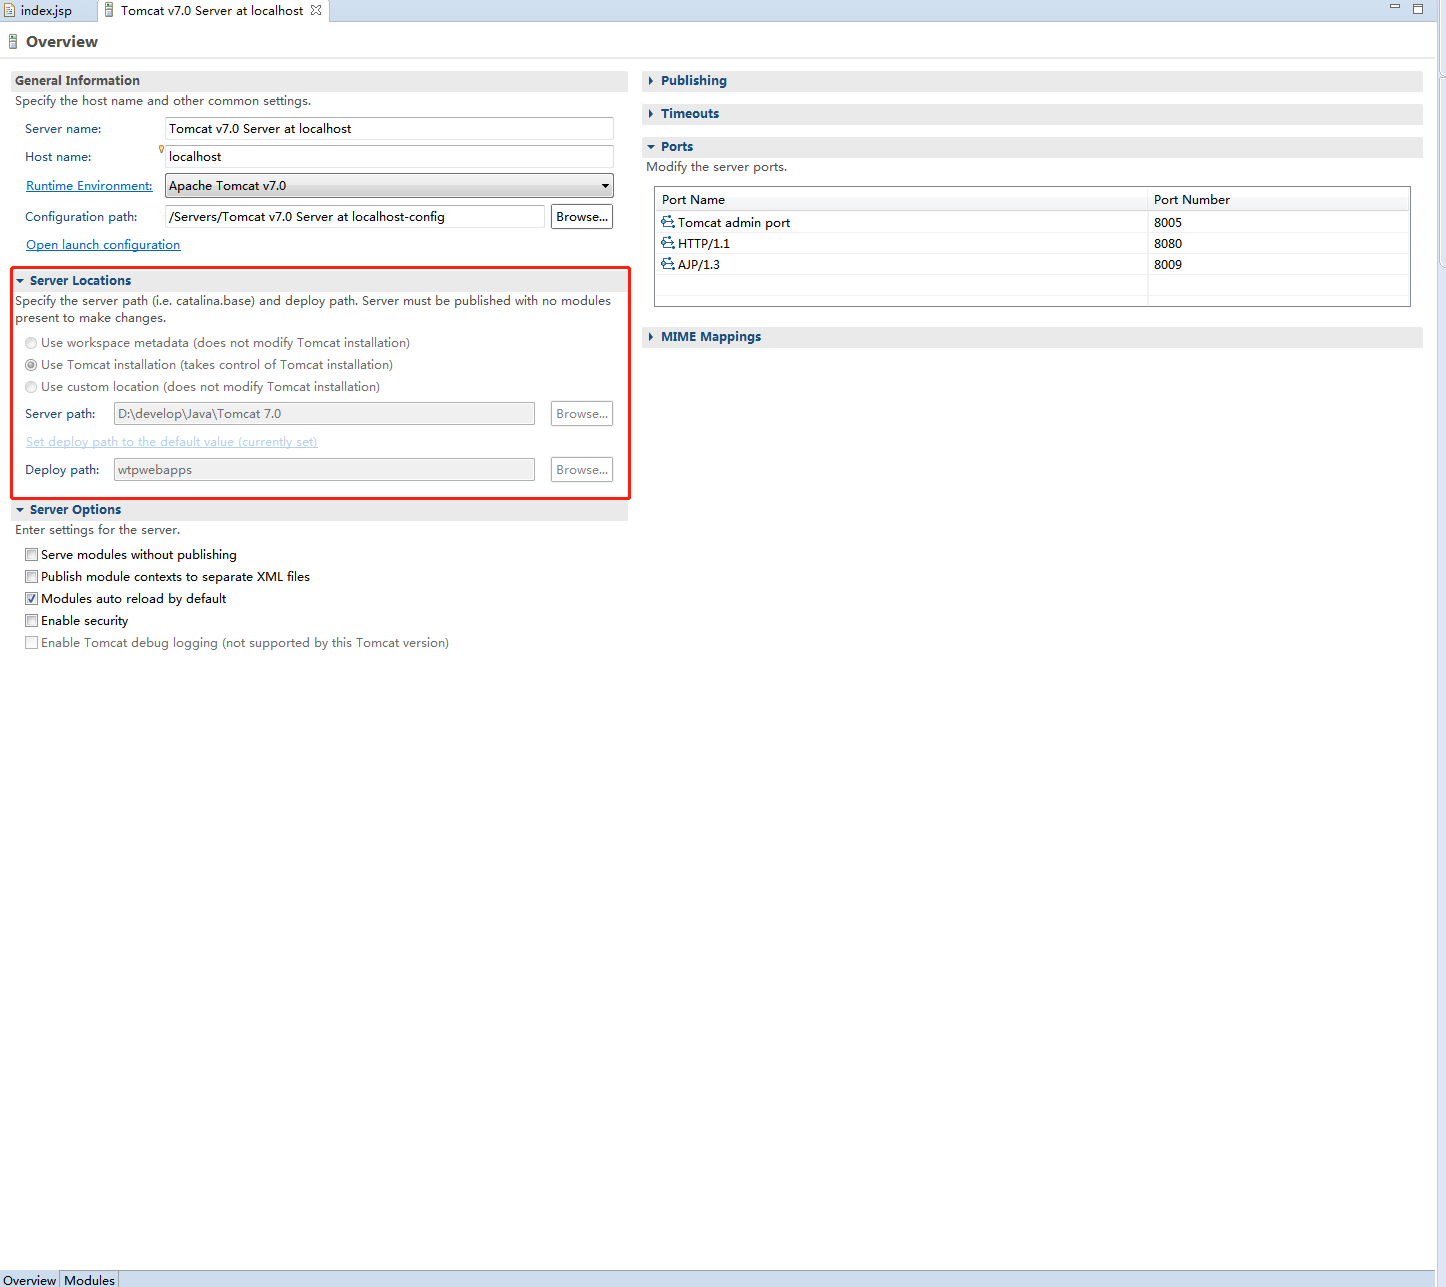Click the index.jsp tab file icon

[x=9, y=10]
